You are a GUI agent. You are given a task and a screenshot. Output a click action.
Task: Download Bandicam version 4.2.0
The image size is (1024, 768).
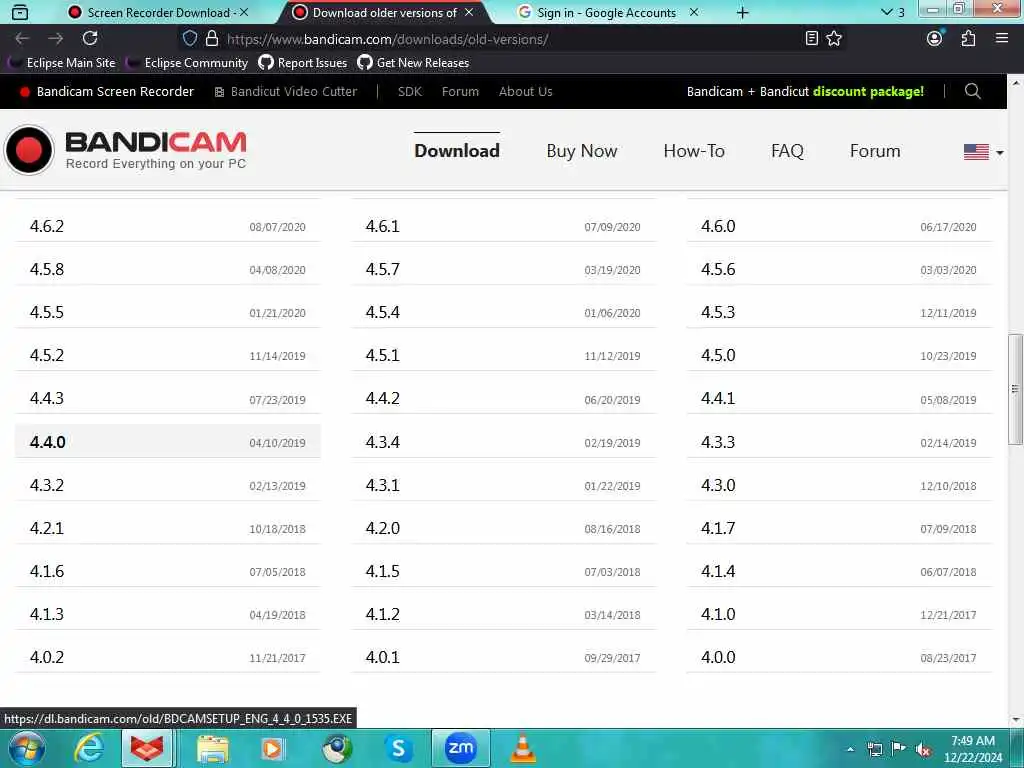pyautogui.click(x=504, y=528)
